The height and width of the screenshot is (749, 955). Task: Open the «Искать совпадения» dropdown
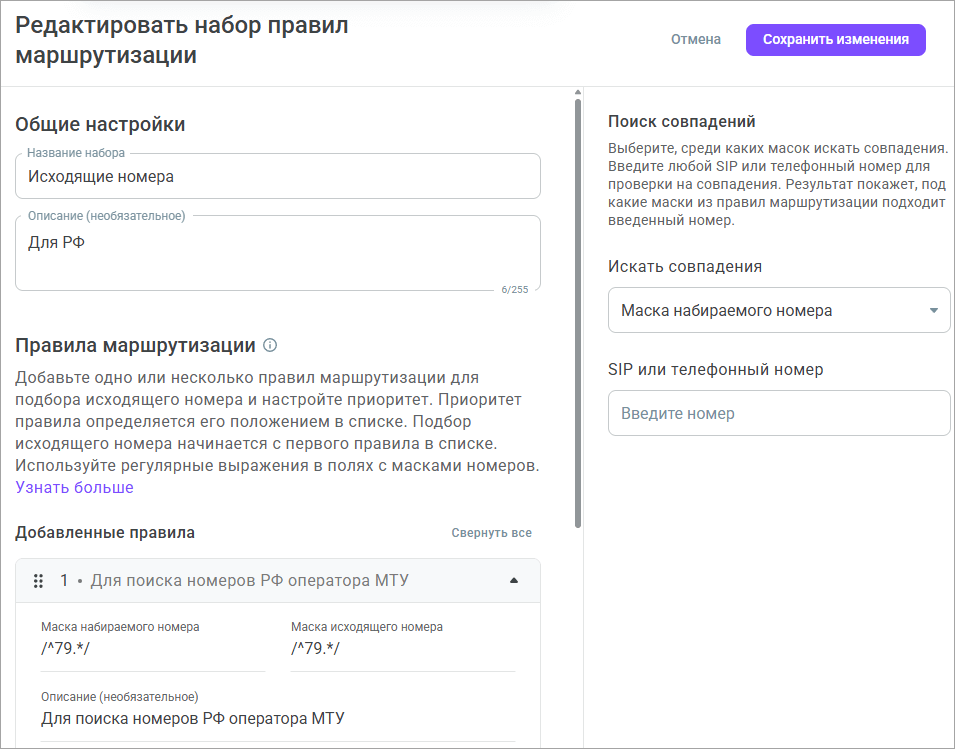click(x=779, y=310)
